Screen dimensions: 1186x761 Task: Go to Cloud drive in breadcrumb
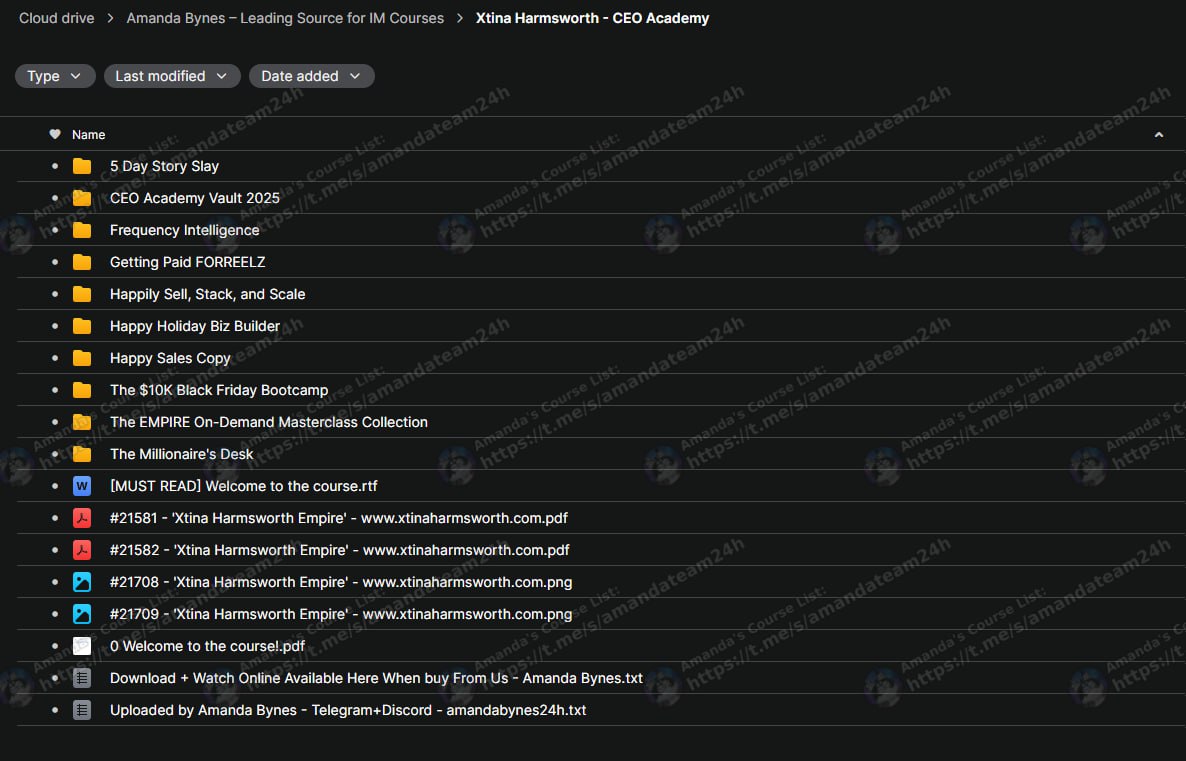56,18
